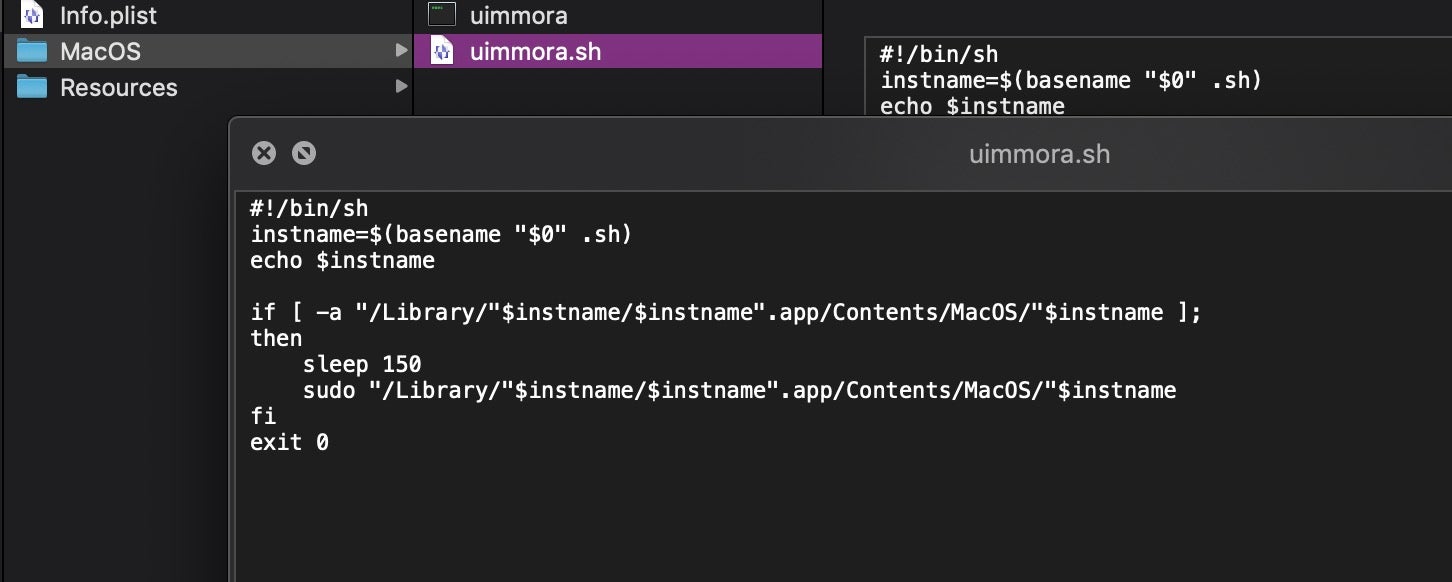Screen dimensions: 1452x582
Task: Click the uimmora.sh Quick Look title
Action: click(1039, 154)
